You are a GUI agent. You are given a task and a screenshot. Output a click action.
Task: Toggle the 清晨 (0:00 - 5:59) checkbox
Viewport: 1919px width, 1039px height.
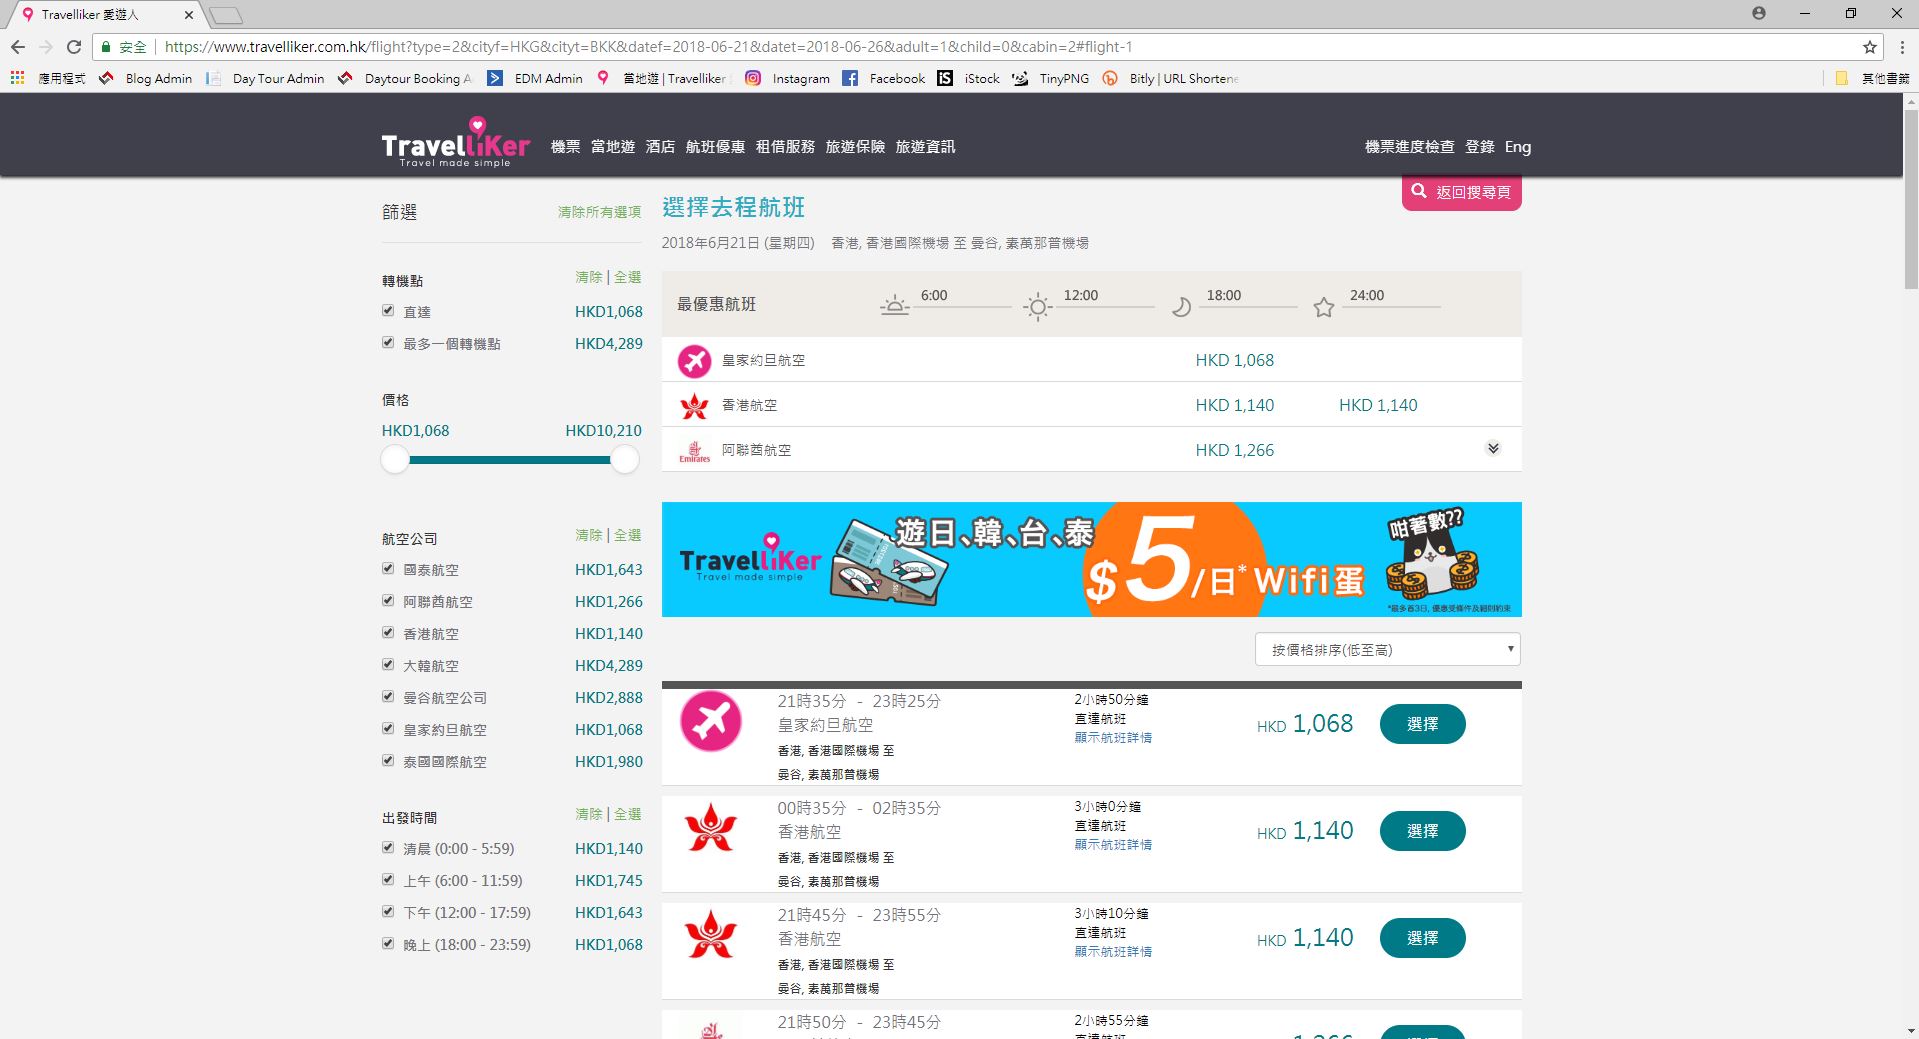coord(388,847)
